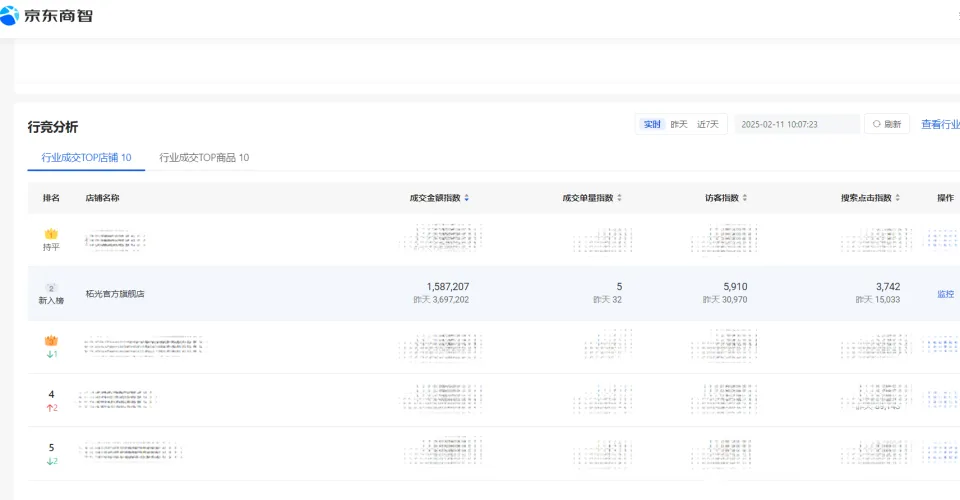Click the 新入榜 label in rank 2 row

[51, 300]
